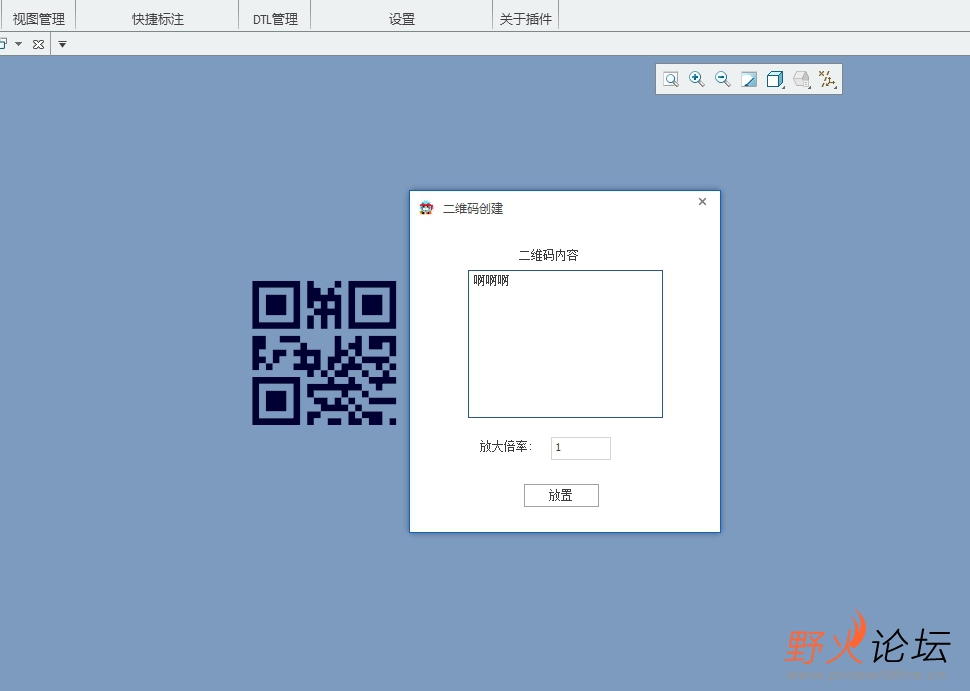This screenshot has height=691, width=970.
Task: Click the Repaint screen icon
Action: click(749, 79)
